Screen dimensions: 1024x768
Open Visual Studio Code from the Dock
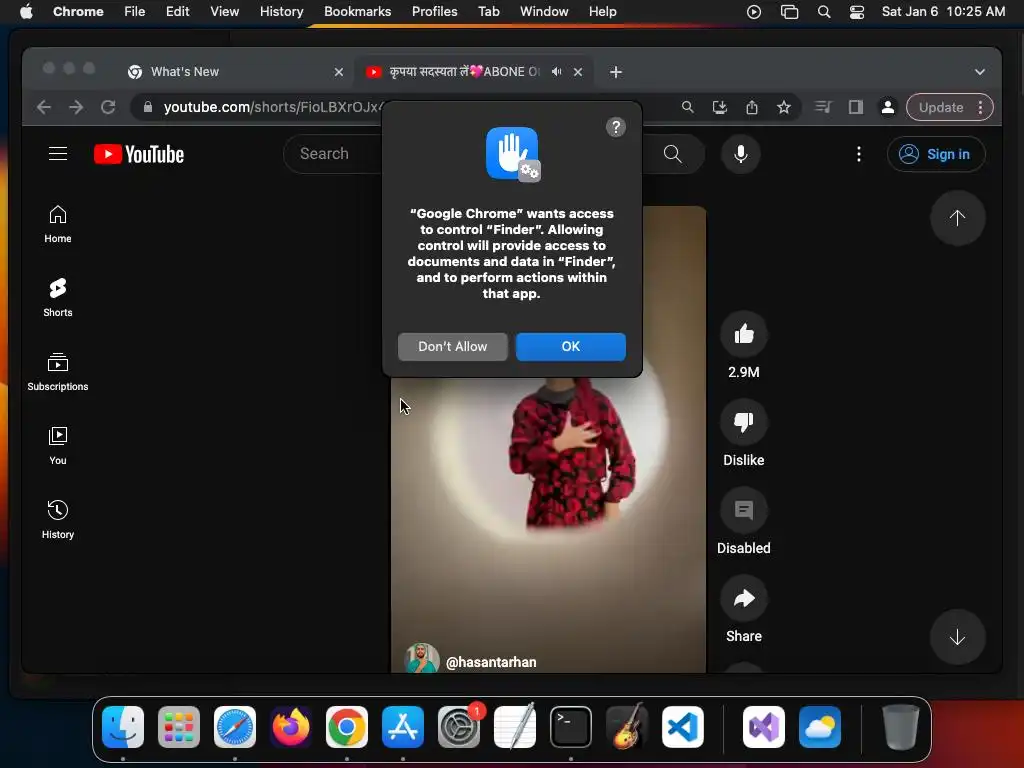tap(682, 726)
